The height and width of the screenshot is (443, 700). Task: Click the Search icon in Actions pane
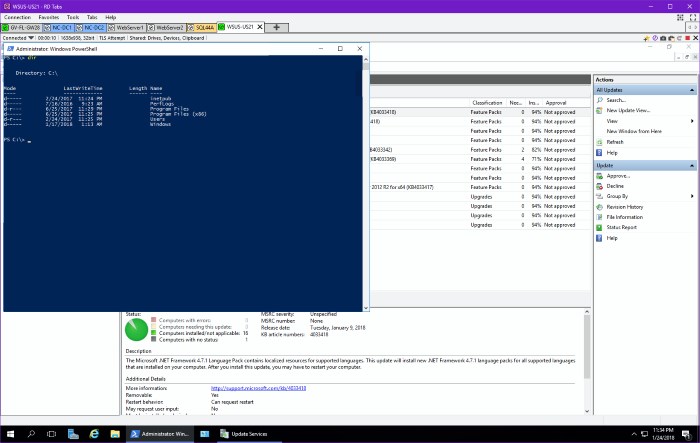(600, 100)
